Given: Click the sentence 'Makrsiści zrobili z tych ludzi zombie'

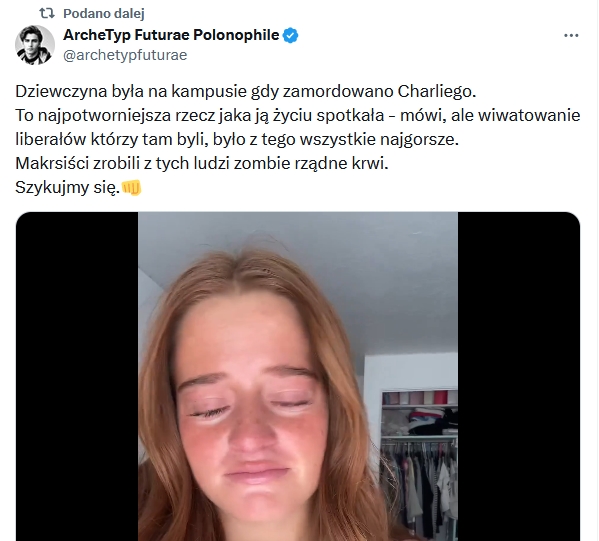Looking at the screenshot, I should [202, 164].
